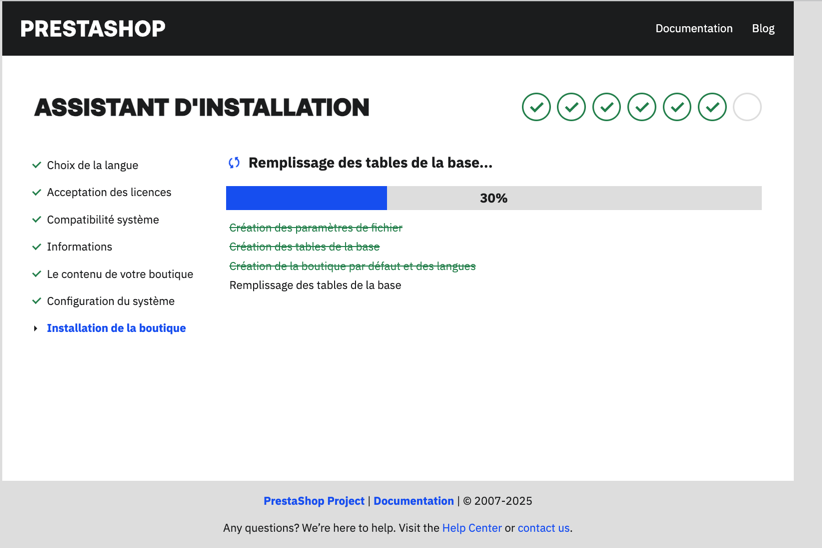Click the empty seventh step circle
Viewport: 822px width, 548px height.
coord(747,107)
